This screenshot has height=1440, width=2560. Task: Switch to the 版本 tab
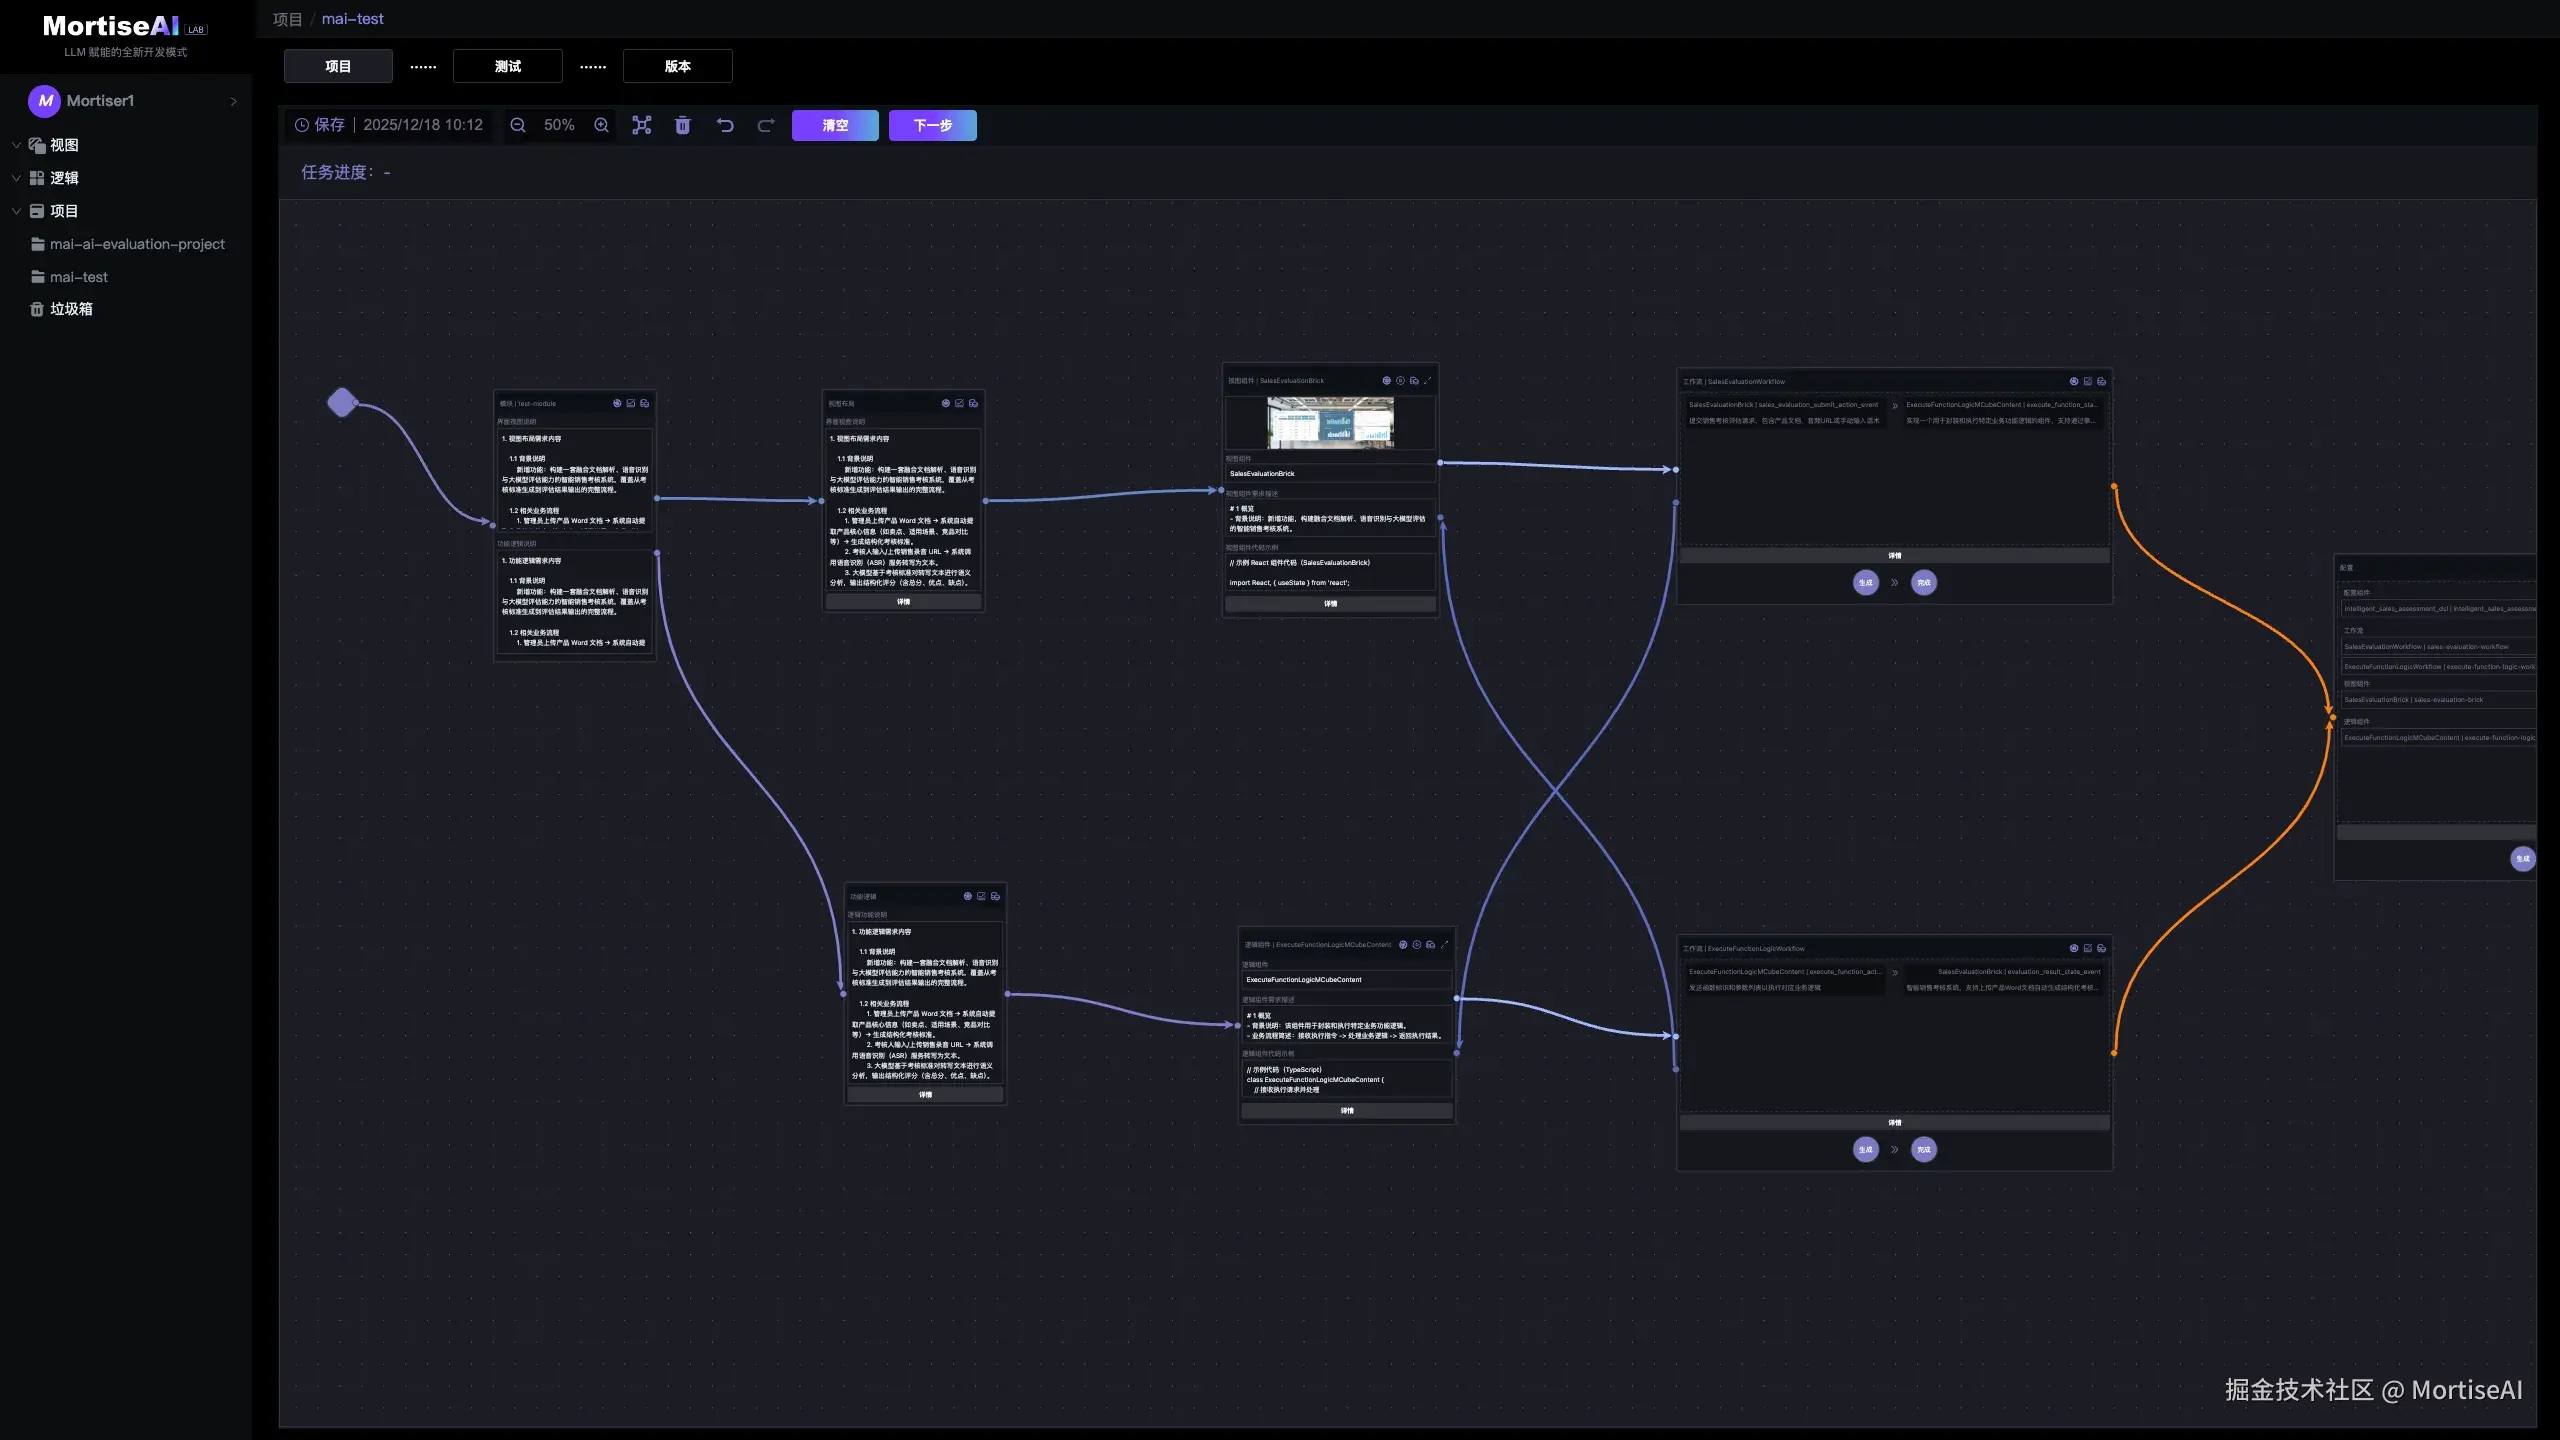[x=677, y=66]
